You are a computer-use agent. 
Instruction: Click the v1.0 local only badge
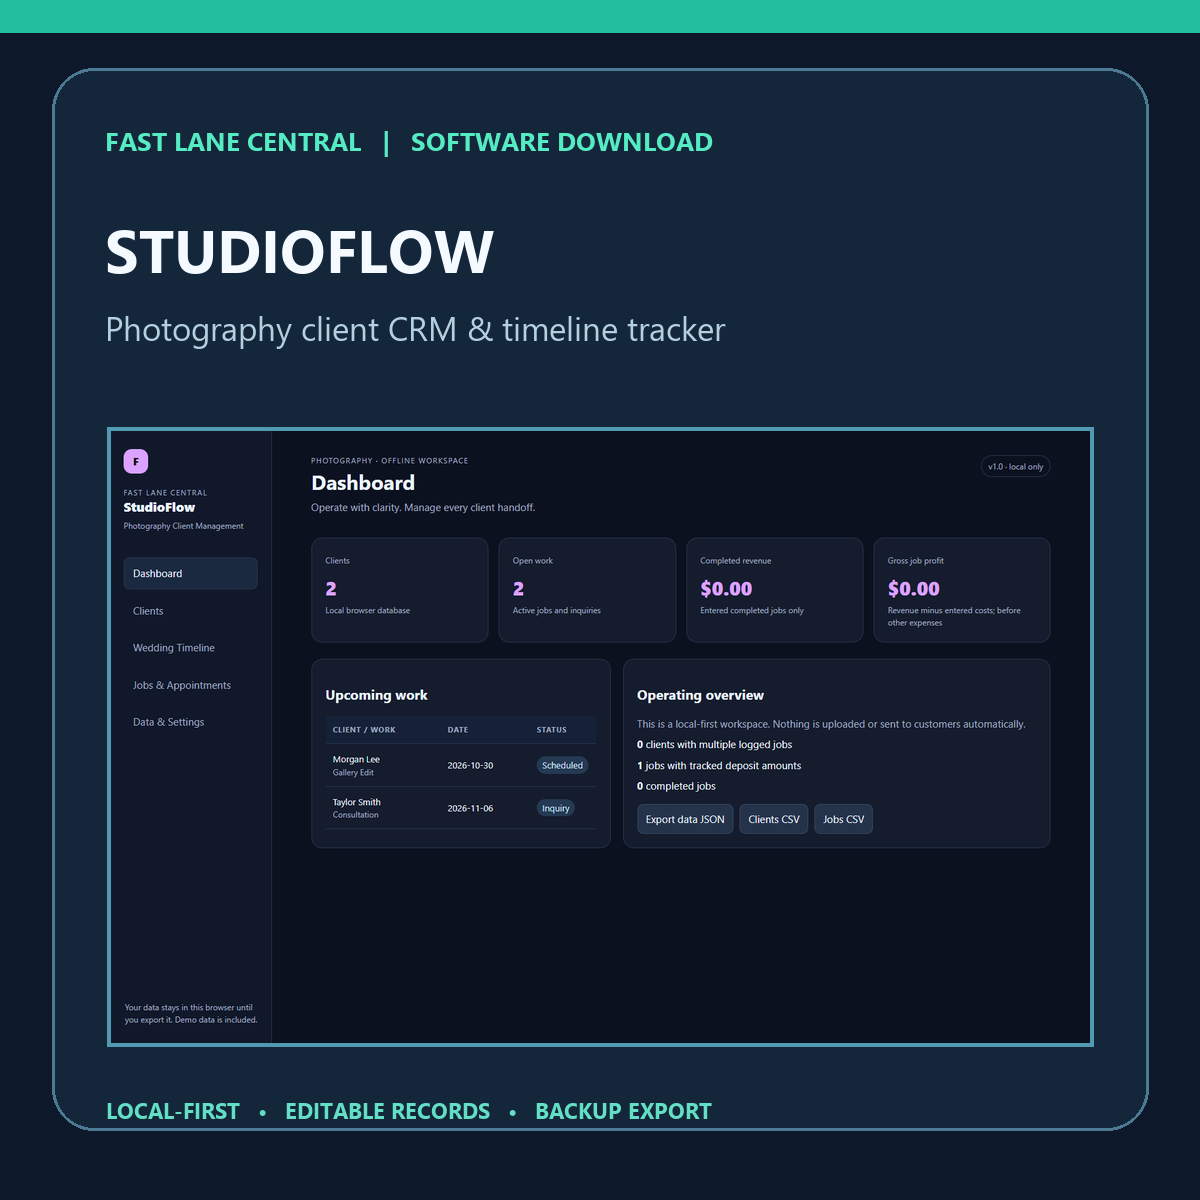coord(1015,467)
